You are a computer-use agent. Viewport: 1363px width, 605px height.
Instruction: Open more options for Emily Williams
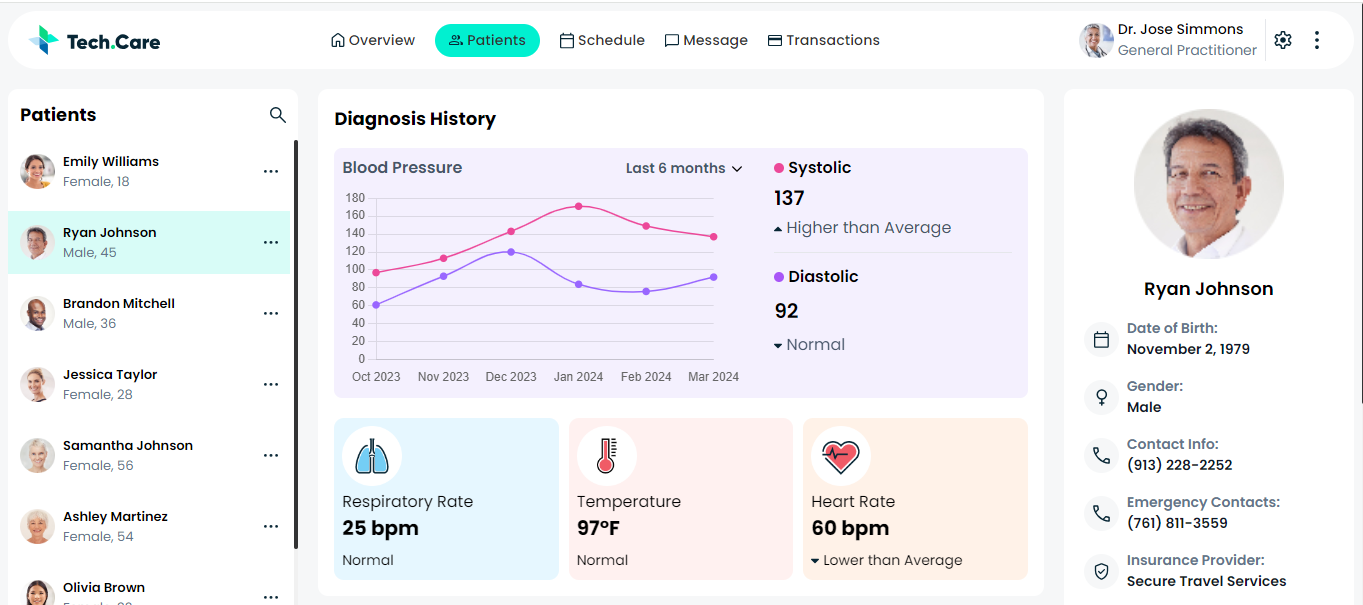click(x=271, y=171)
